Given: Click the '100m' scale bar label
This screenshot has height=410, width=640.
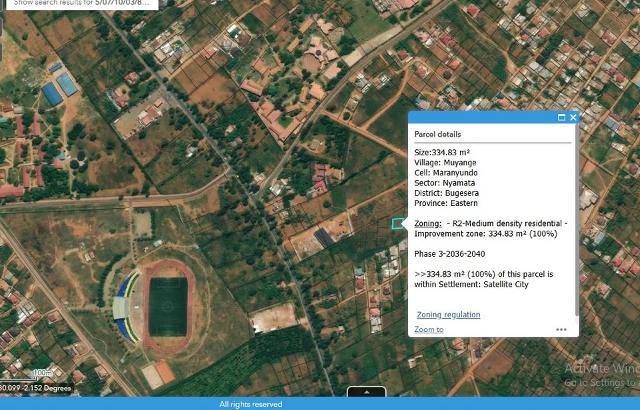Looking at the screenshot, I should (42, 373).
